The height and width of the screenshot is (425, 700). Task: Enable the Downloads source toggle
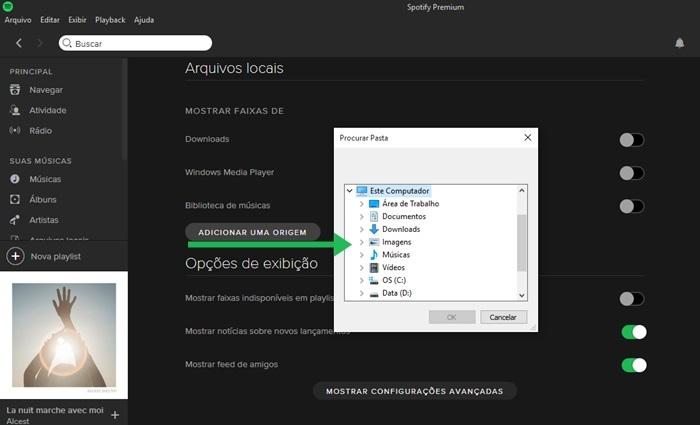(631, 140)
